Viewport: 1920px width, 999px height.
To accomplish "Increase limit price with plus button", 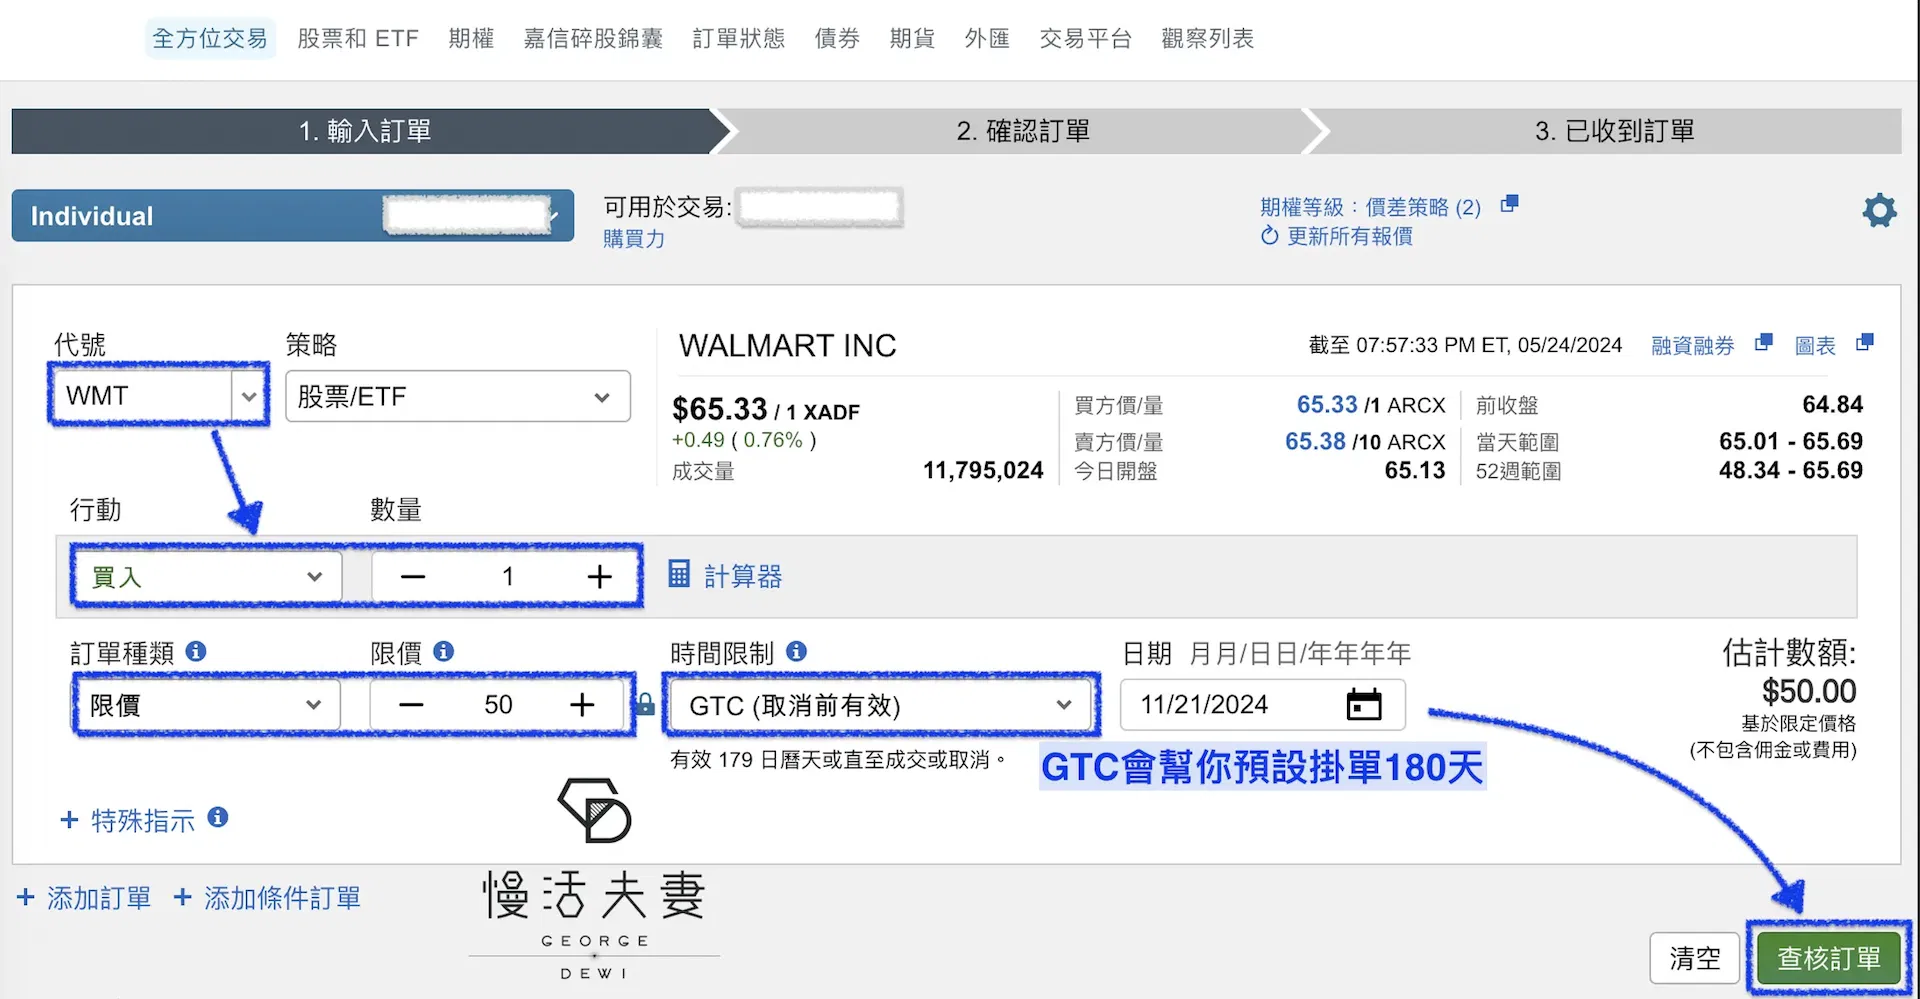I will pyautogui.click(x=582, y=705).
